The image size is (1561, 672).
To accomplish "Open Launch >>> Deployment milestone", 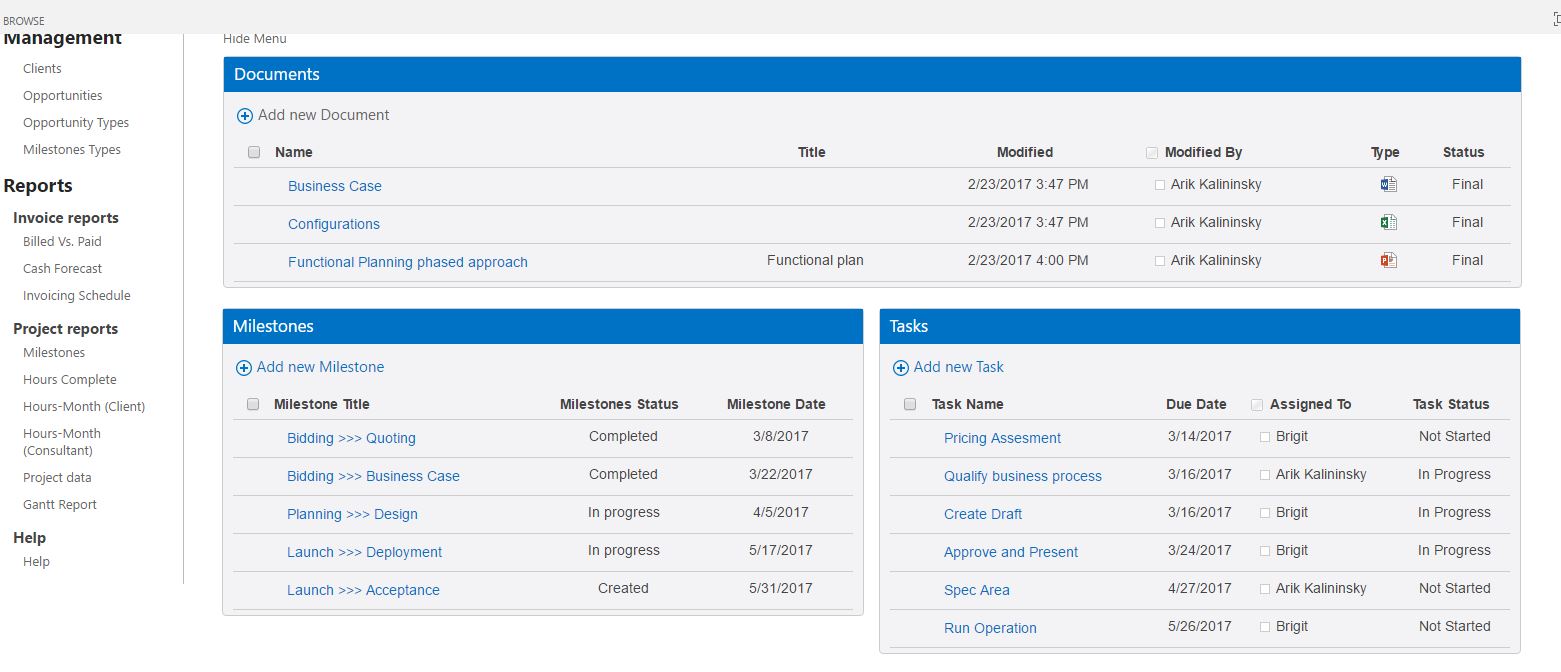I will 364,552.
